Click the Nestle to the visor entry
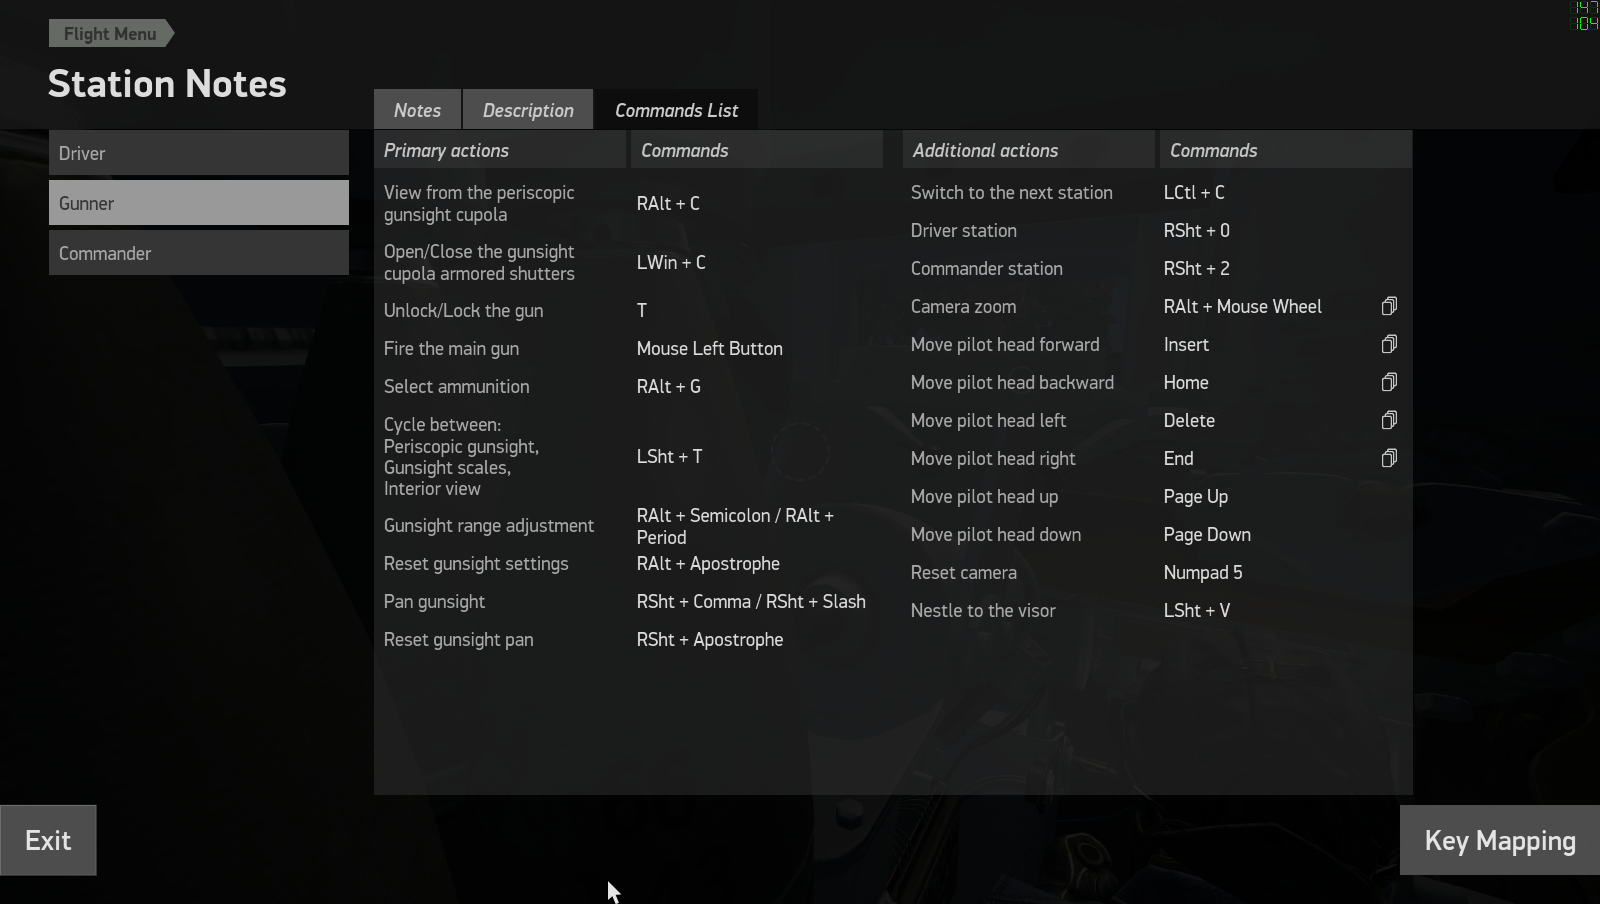Viewport: 1600px width, 904px height. pyautogui.click(x=983, y=610)
